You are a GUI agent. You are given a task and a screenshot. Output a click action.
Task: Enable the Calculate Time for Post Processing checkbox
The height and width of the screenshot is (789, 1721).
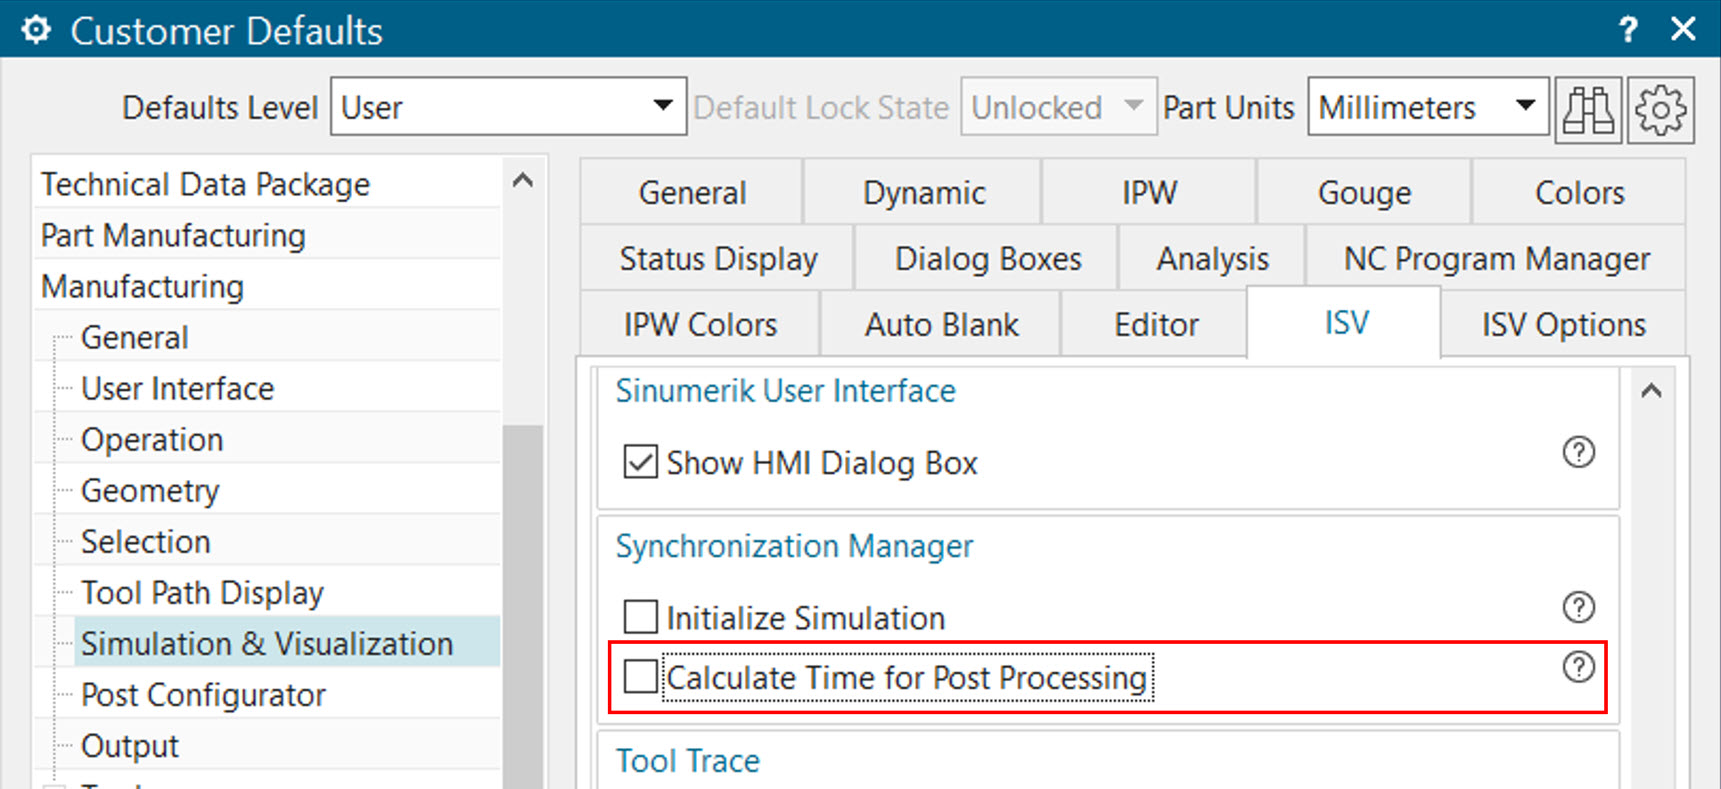tap(639, 677)
